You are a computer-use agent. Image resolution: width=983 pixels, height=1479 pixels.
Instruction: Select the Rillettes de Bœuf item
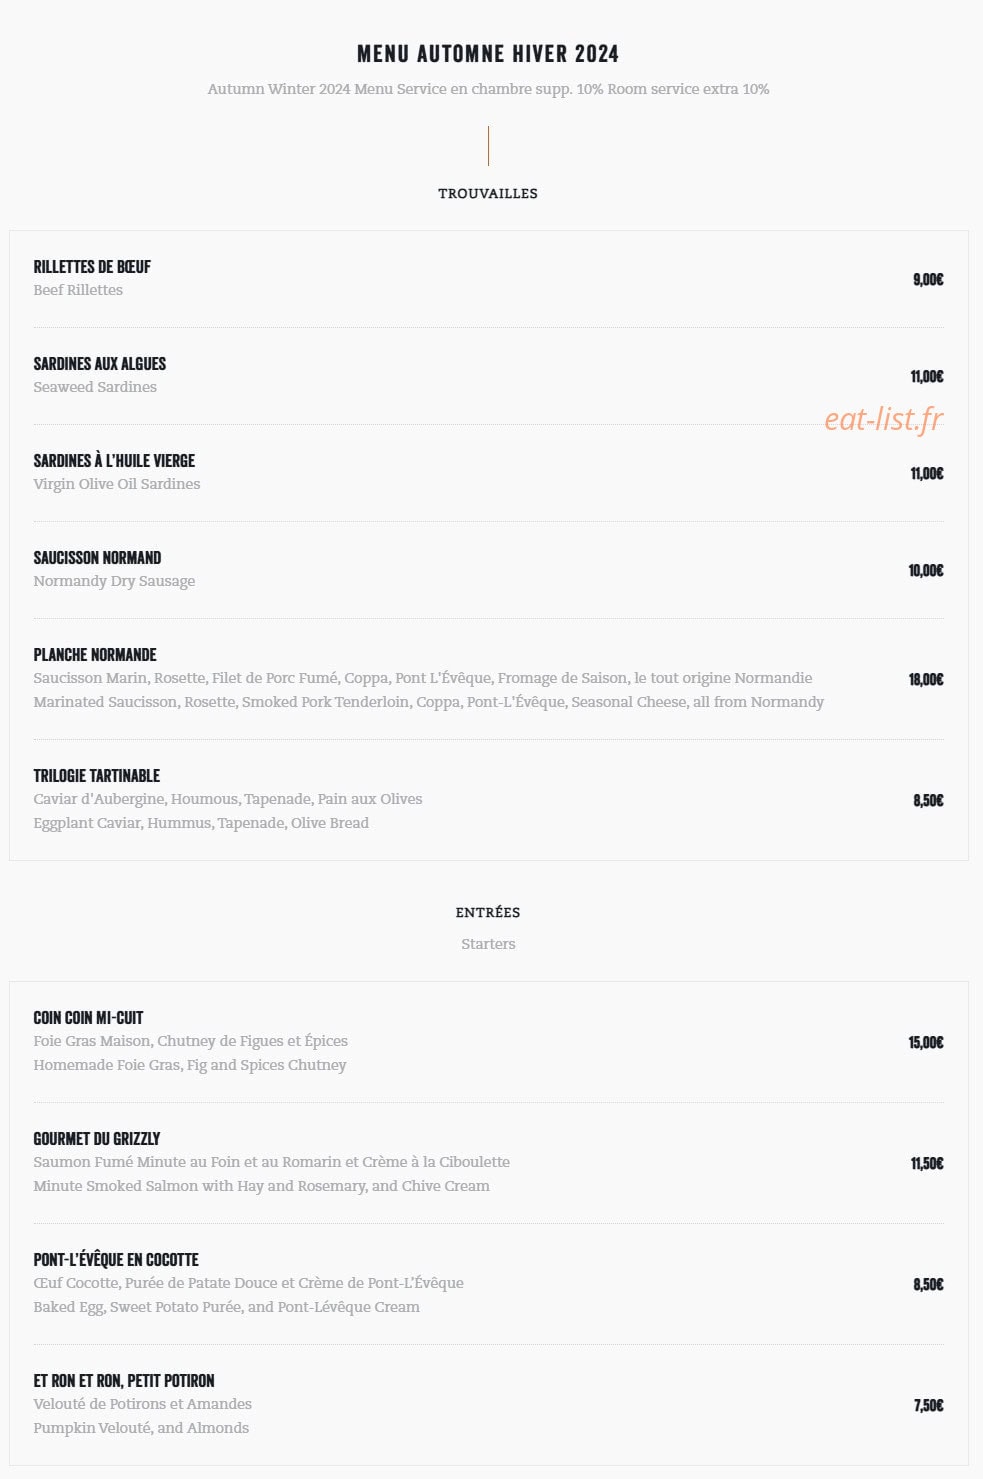pos(92,267)
